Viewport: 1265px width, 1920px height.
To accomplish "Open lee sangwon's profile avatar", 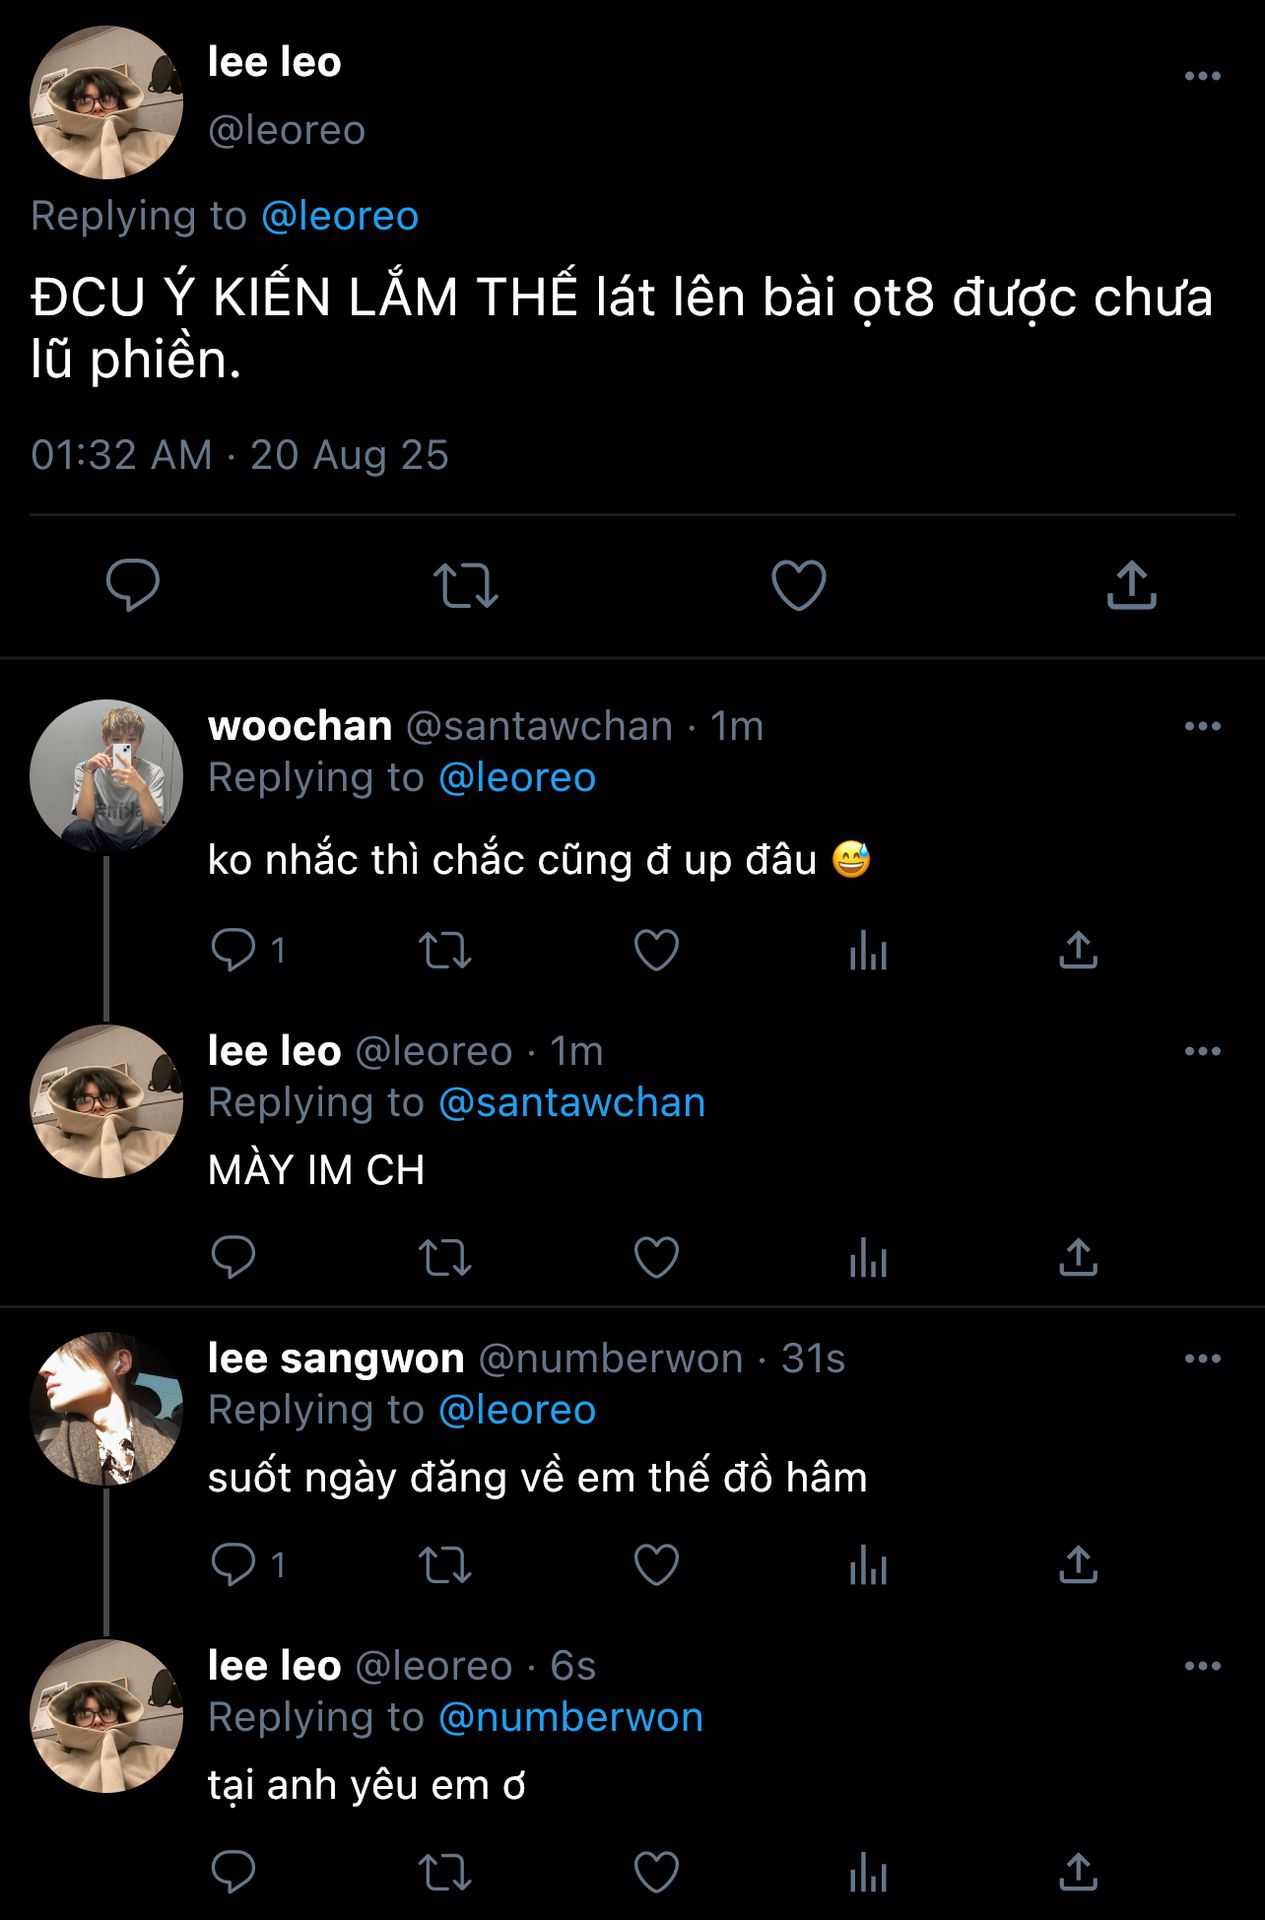I will coord(106,1407).
